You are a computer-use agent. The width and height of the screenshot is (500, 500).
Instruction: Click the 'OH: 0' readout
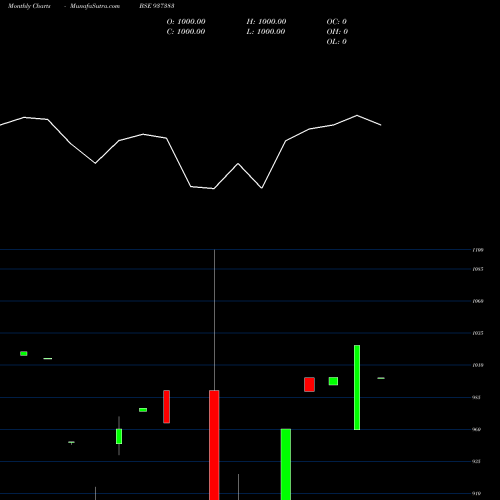pyautogui.click(x=337, y=32)
